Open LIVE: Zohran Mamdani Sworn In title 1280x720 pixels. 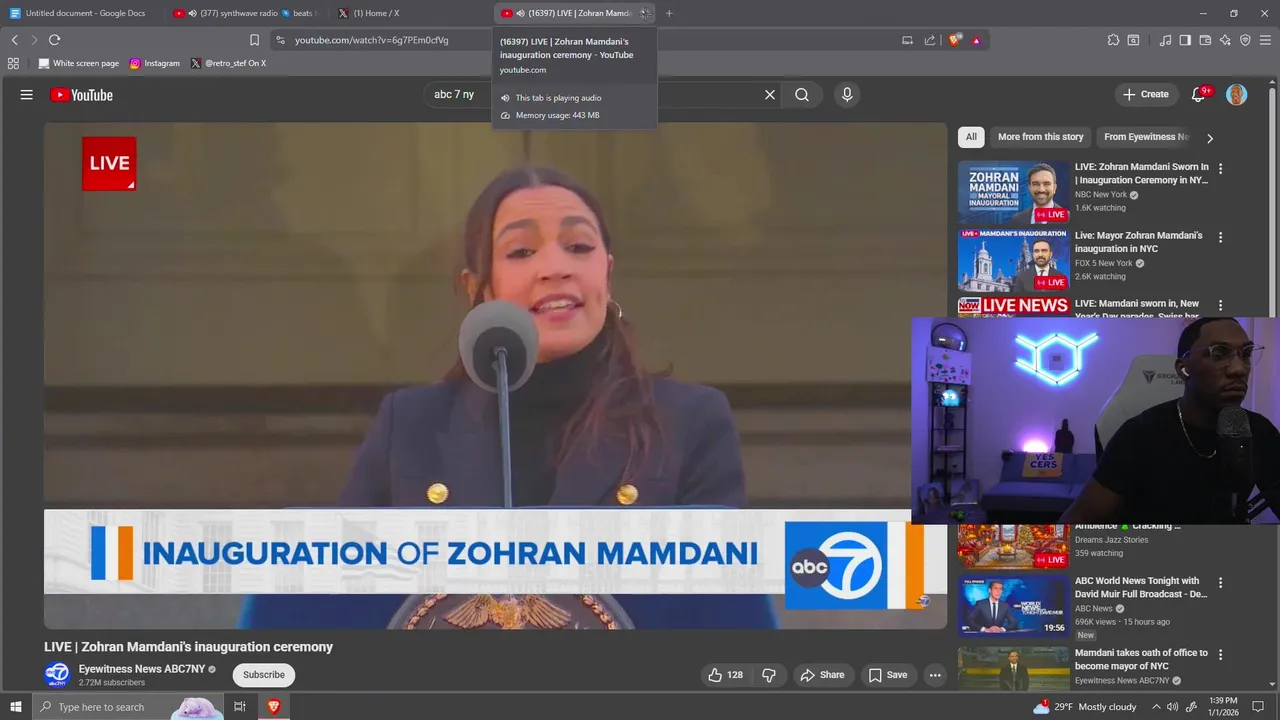pyautogui.click(x=1142, y=174)
